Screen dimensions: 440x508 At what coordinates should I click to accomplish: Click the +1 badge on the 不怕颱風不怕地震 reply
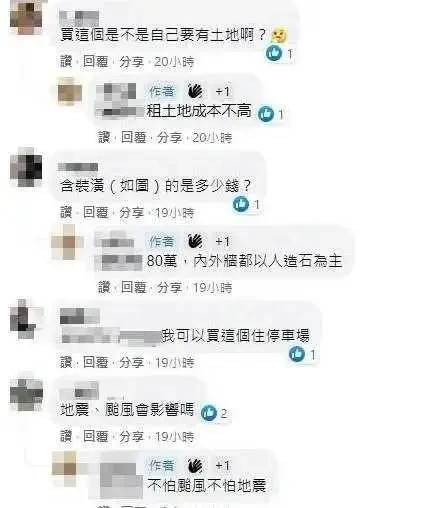pos(223,465)
